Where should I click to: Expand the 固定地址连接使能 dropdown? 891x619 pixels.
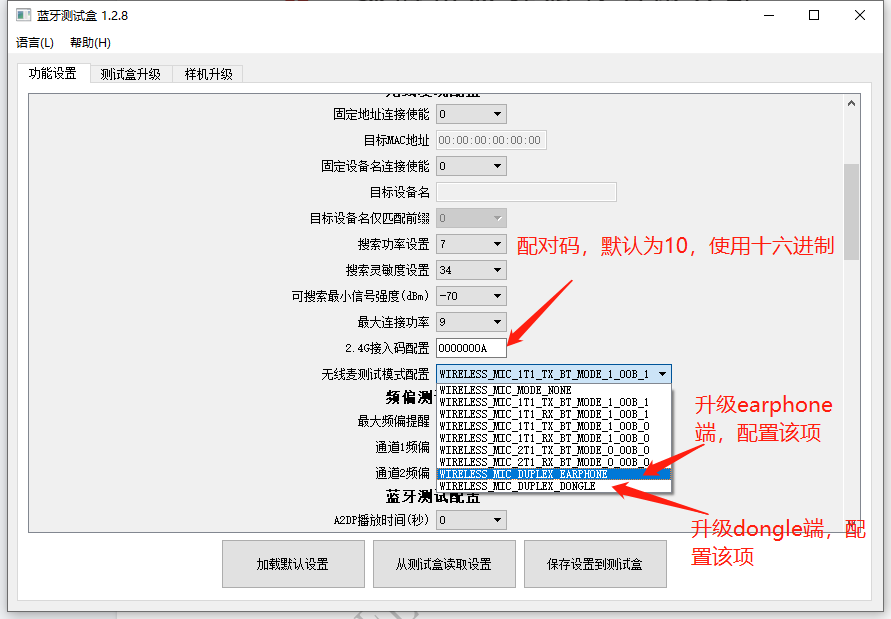[471, 114]
